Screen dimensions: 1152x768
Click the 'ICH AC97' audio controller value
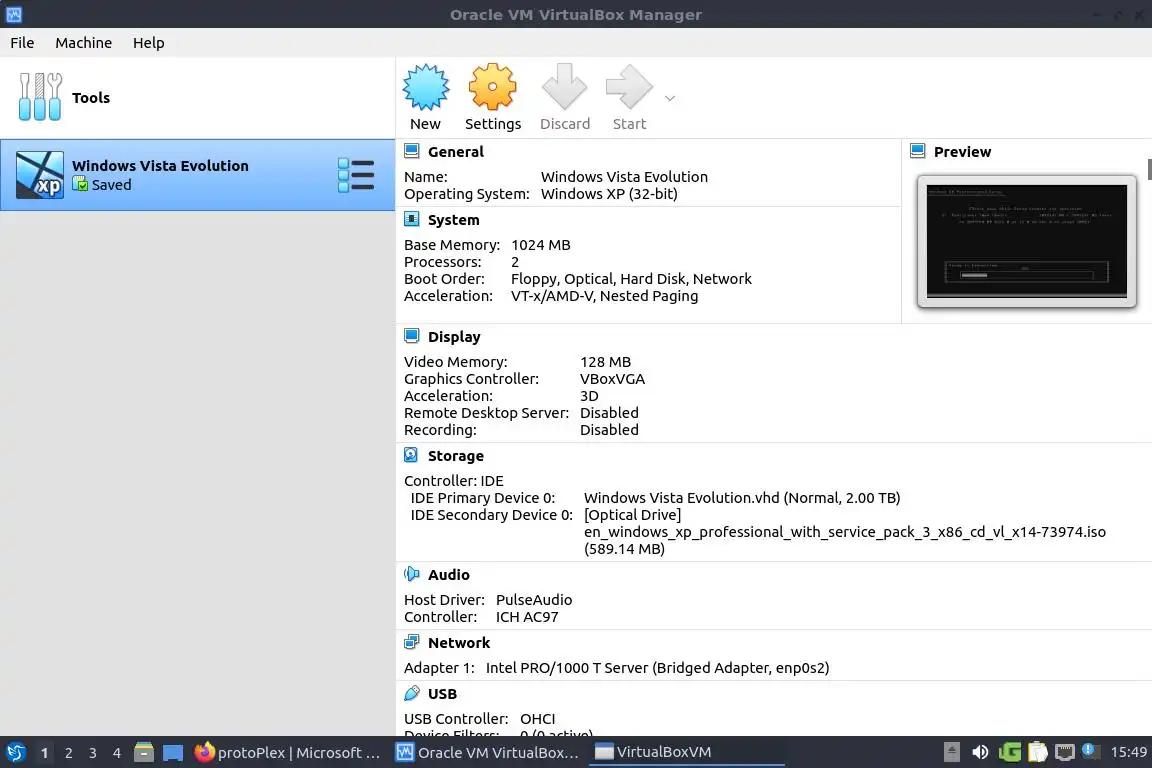pyautogui.click(x=527, y=617)
